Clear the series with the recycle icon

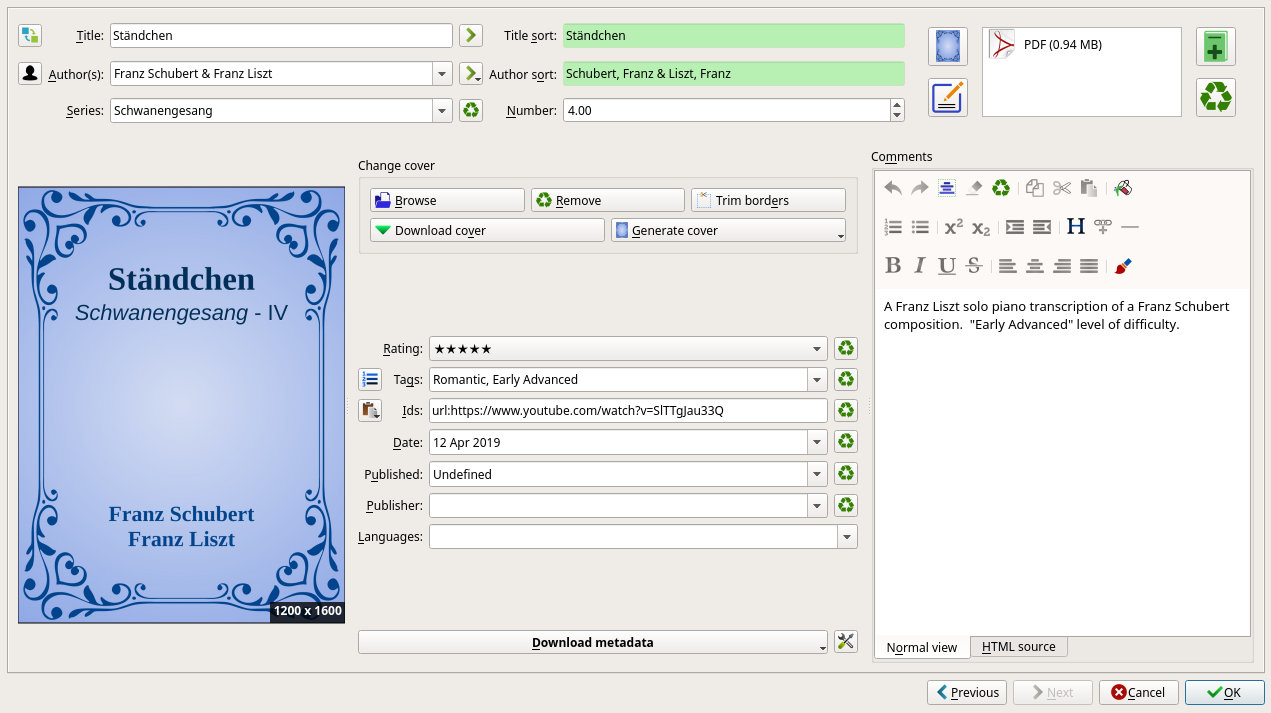click(471, 111)
